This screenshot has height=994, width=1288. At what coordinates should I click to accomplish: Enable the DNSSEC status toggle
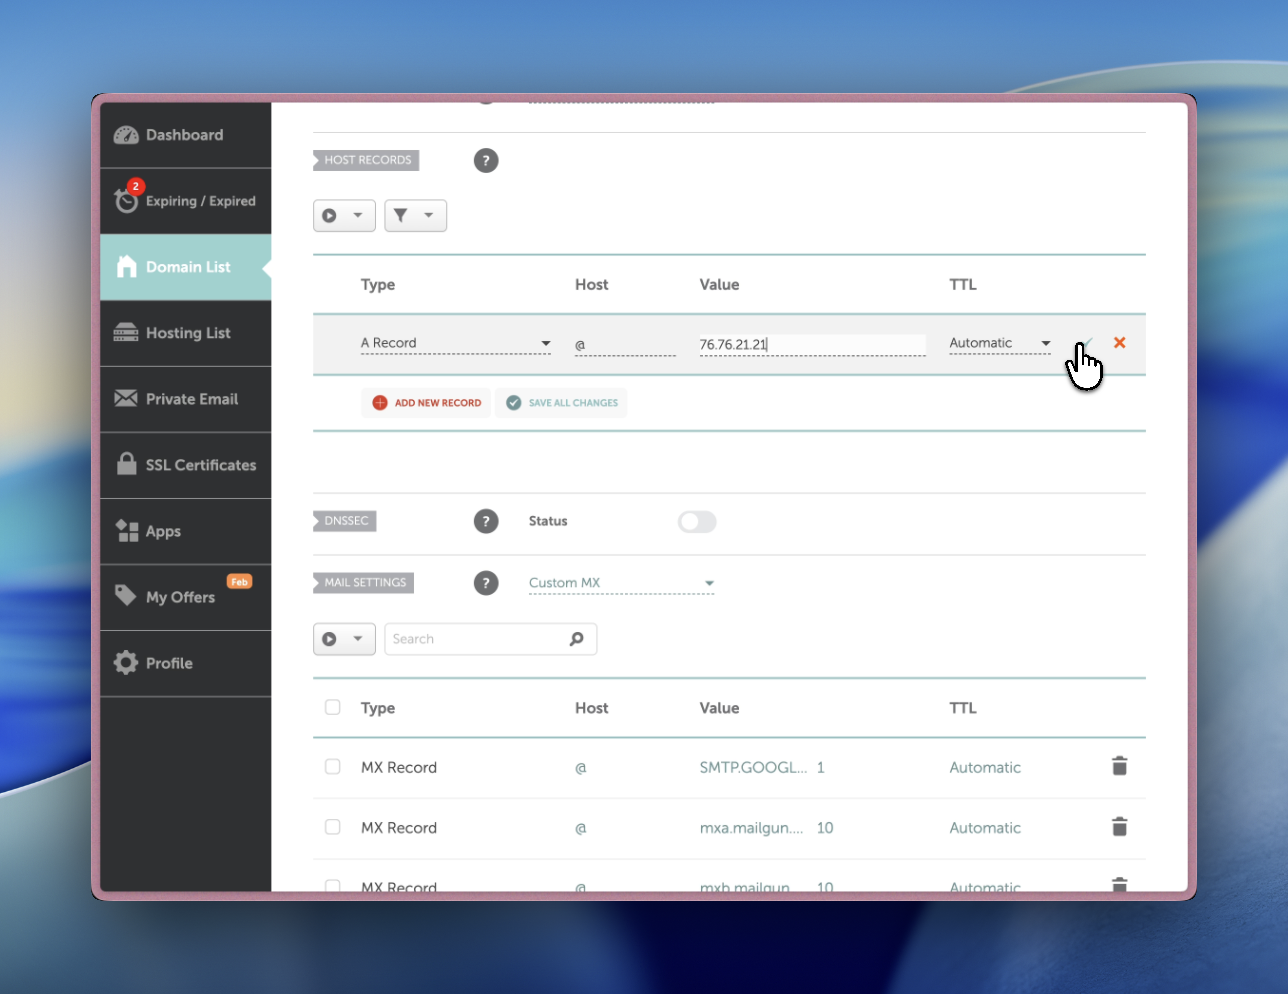point(697,521)
